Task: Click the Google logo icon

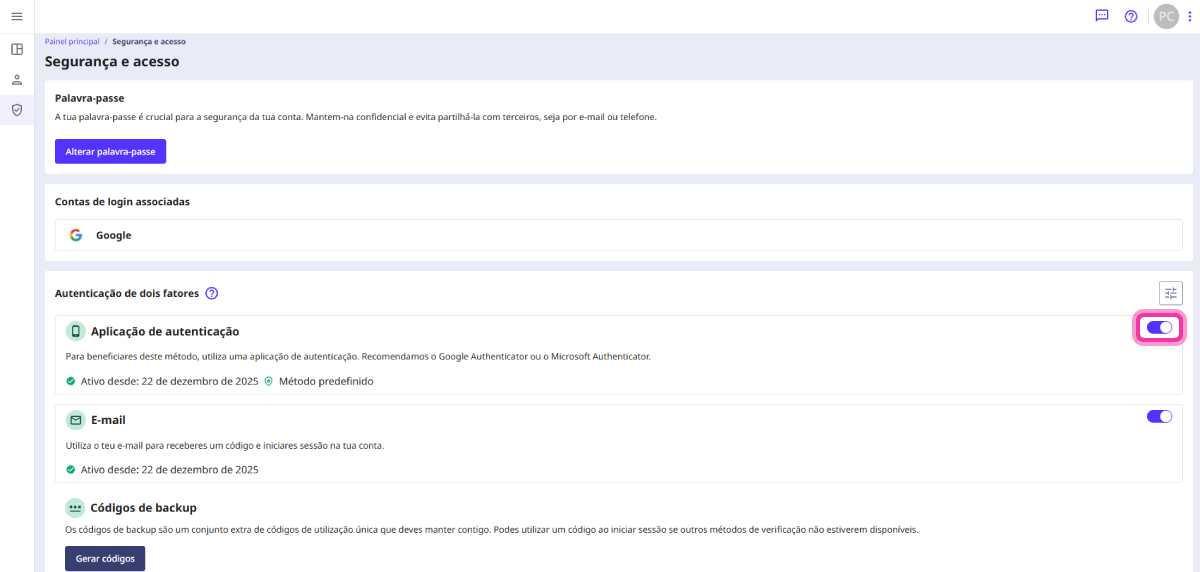Action: [x=76, y=235]
